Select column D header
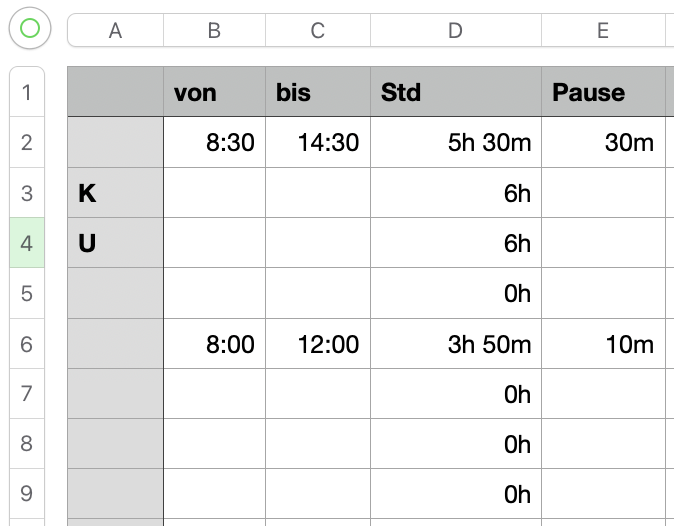Screen dimensions: 674x526 tap(455, 31)
